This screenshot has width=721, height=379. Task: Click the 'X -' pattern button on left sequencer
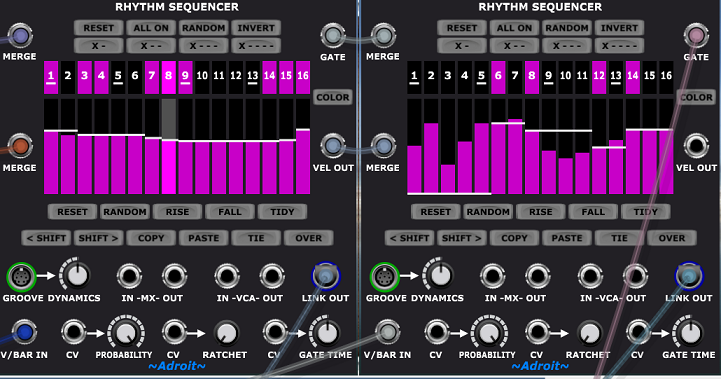[98, 46]
